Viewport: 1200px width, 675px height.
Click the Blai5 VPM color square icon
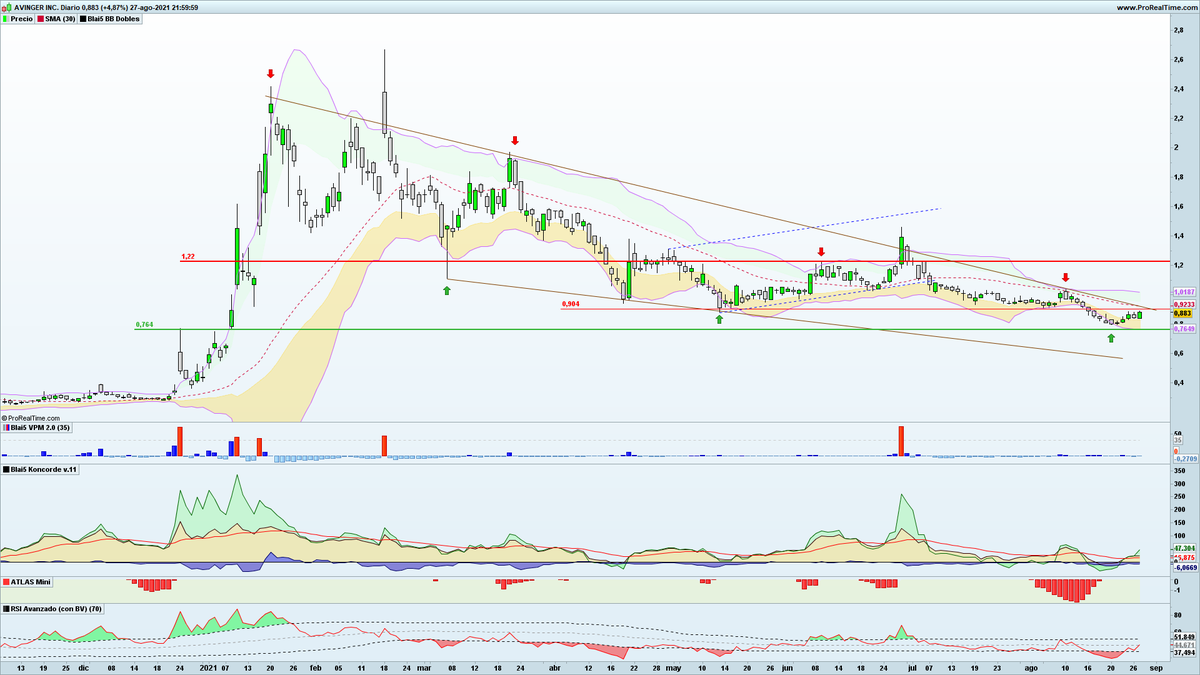[6, 427]
